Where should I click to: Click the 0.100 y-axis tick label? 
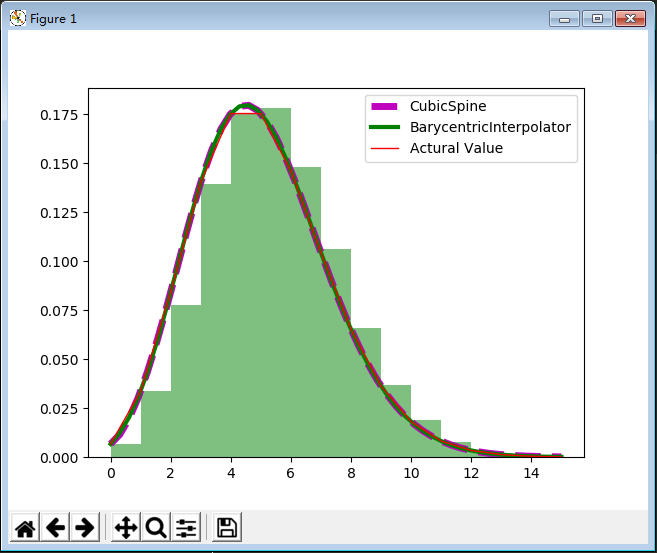coord(59,262)
